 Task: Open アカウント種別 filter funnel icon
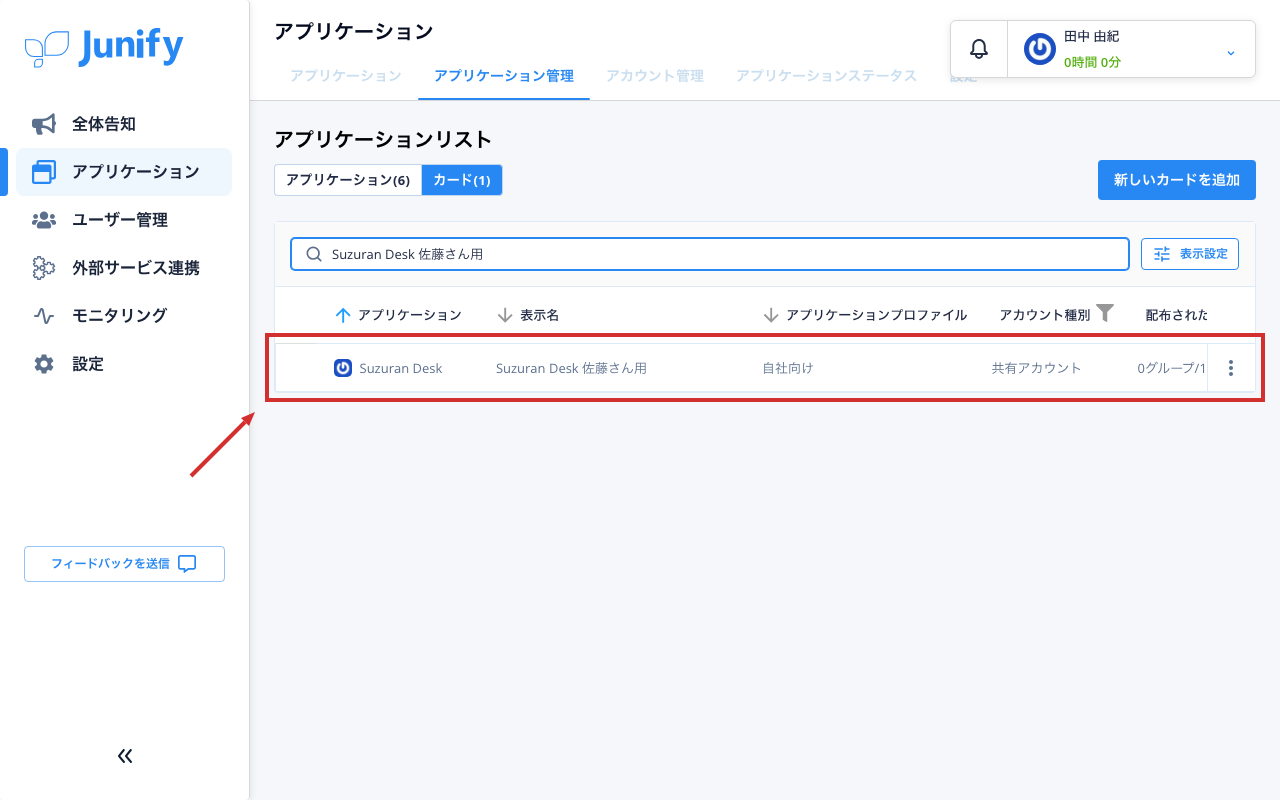[1105, 313]
